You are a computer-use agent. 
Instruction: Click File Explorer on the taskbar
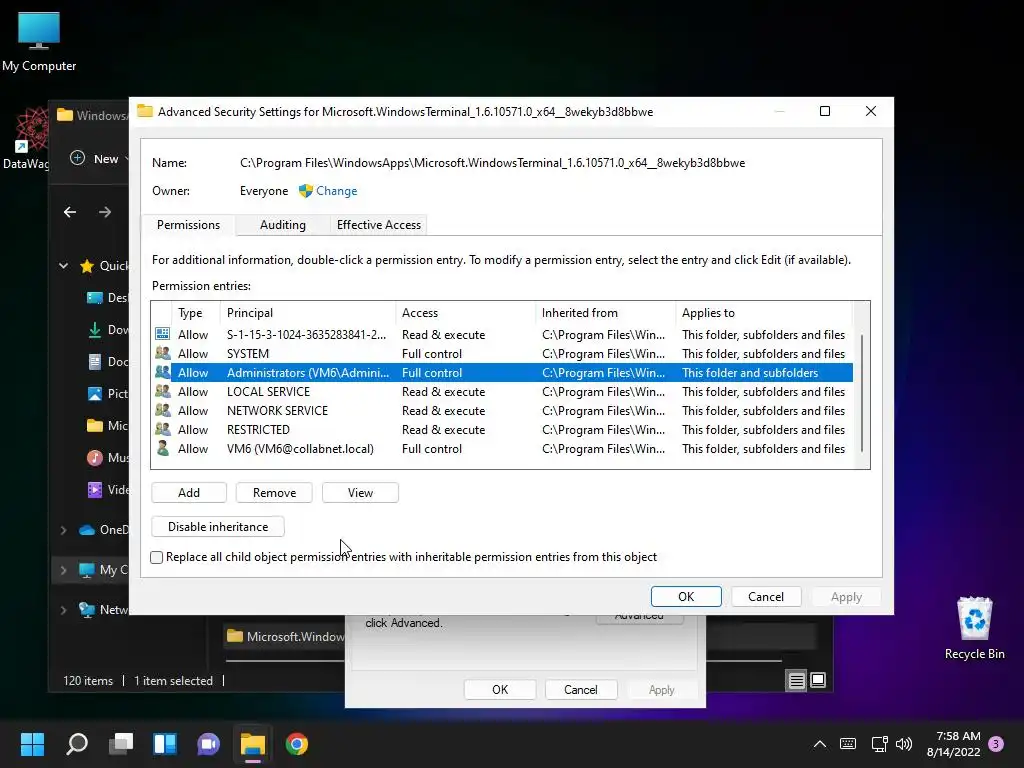tap(253, 744)
